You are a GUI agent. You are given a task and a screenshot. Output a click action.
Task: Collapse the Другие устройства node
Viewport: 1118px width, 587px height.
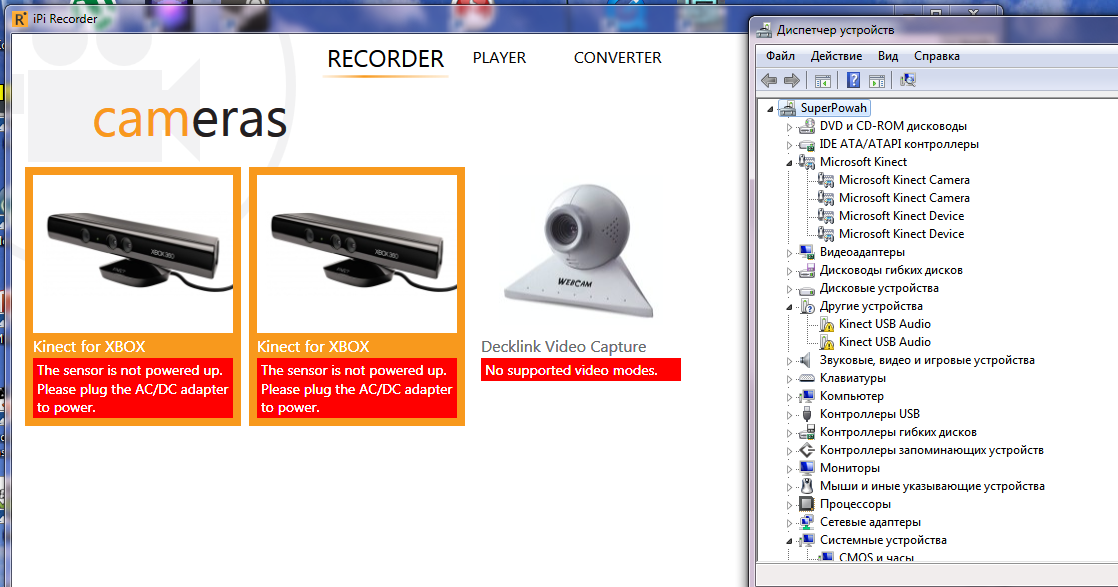tap(789, 307)
